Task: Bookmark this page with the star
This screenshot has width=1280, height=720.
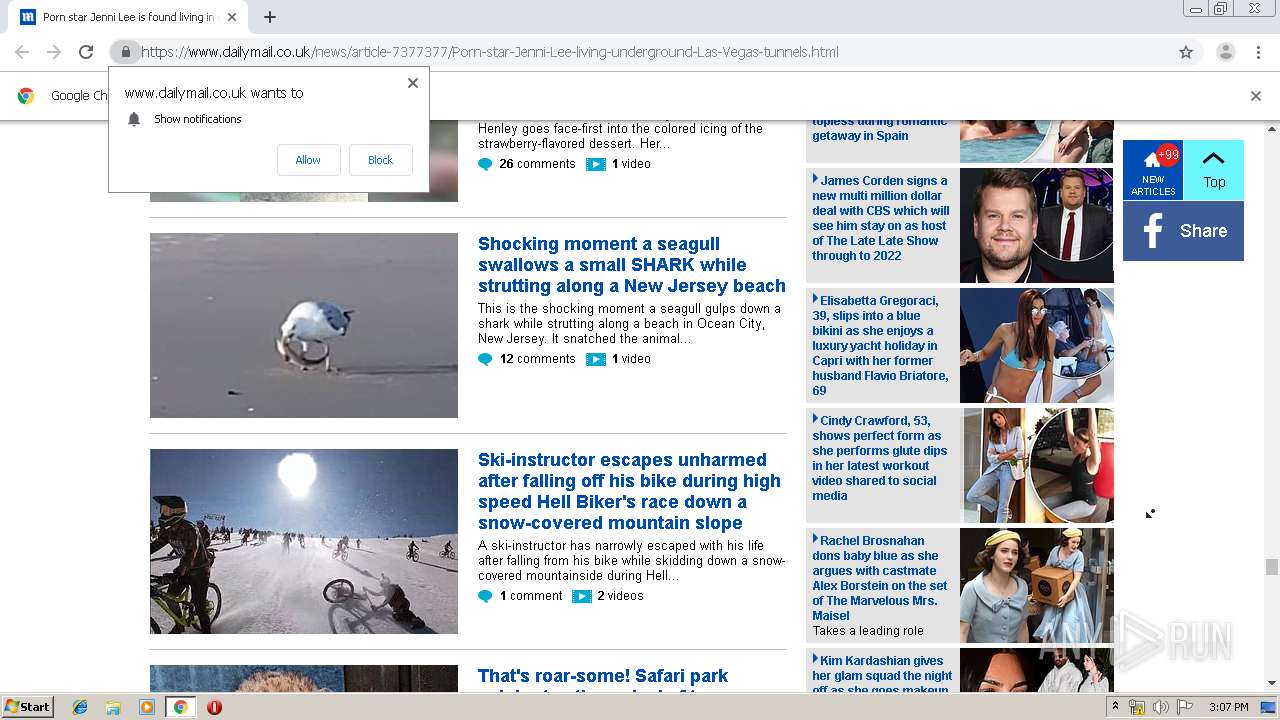Action: (1186, 52)
